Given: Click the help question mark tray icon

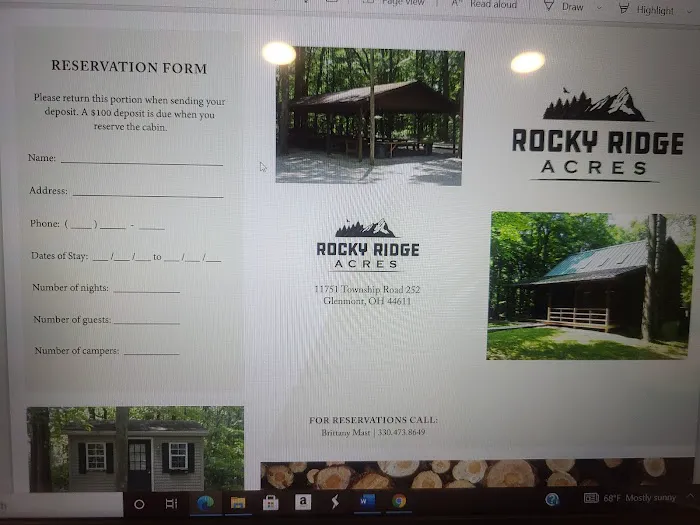Looking at the screenshot, I should [552, 499].
